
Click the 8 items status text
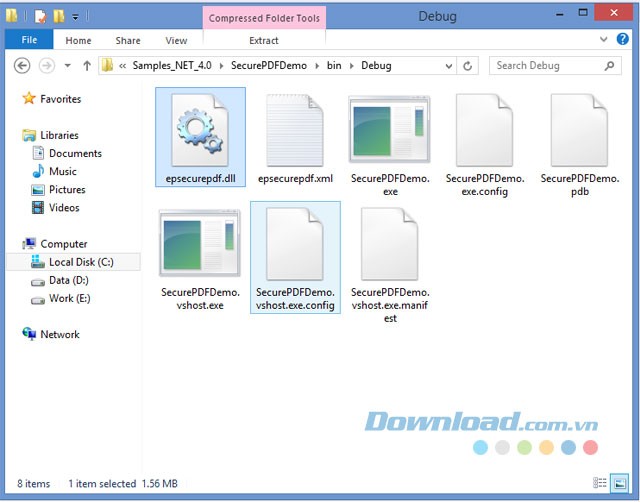click(x=33, y=484)
